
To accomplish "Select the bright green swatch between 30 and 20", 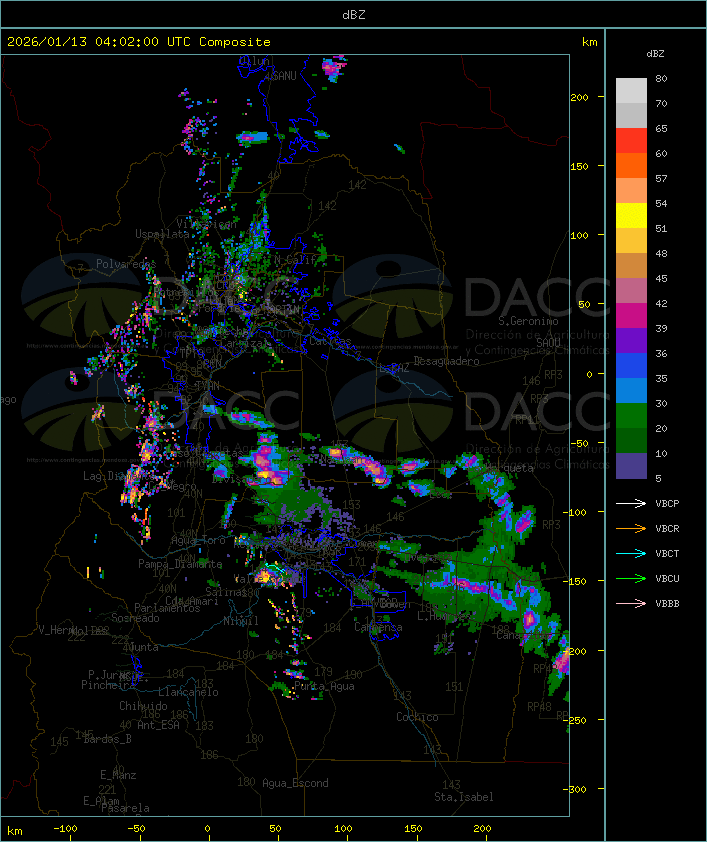I will (x=631, y=416).
